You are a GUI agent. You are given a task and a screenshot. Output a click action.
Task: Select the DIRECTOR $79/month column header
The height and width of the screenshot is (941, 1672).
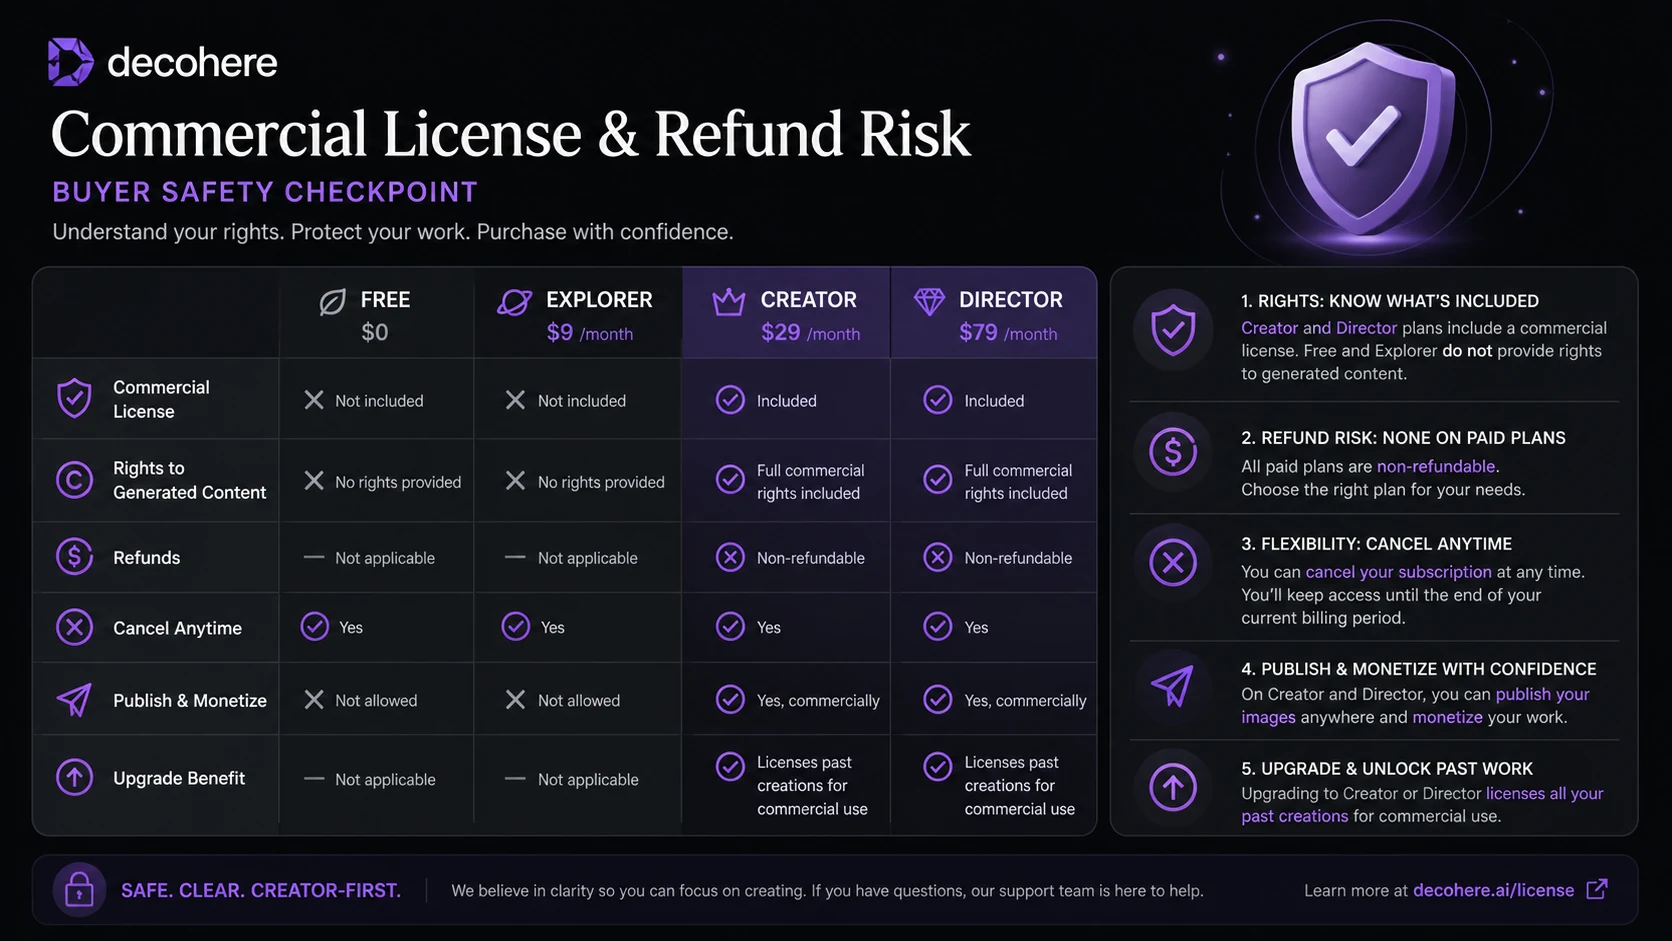993,314
